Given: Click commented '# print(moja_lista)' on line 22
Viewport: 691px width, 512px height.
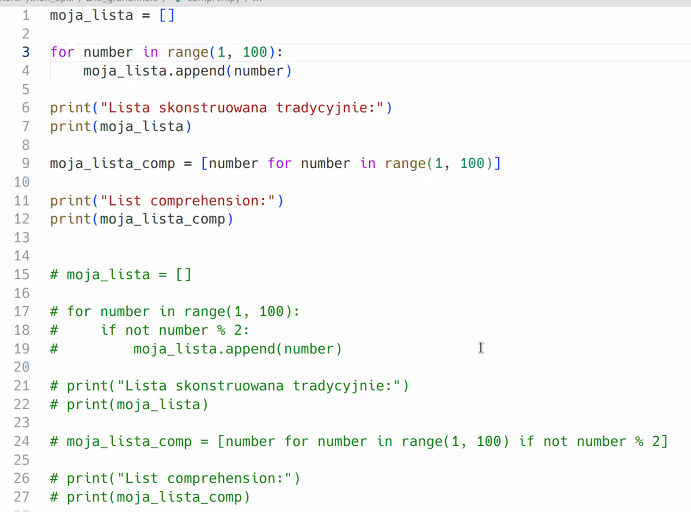Looking at the screenshot, I should coord(129,404).
